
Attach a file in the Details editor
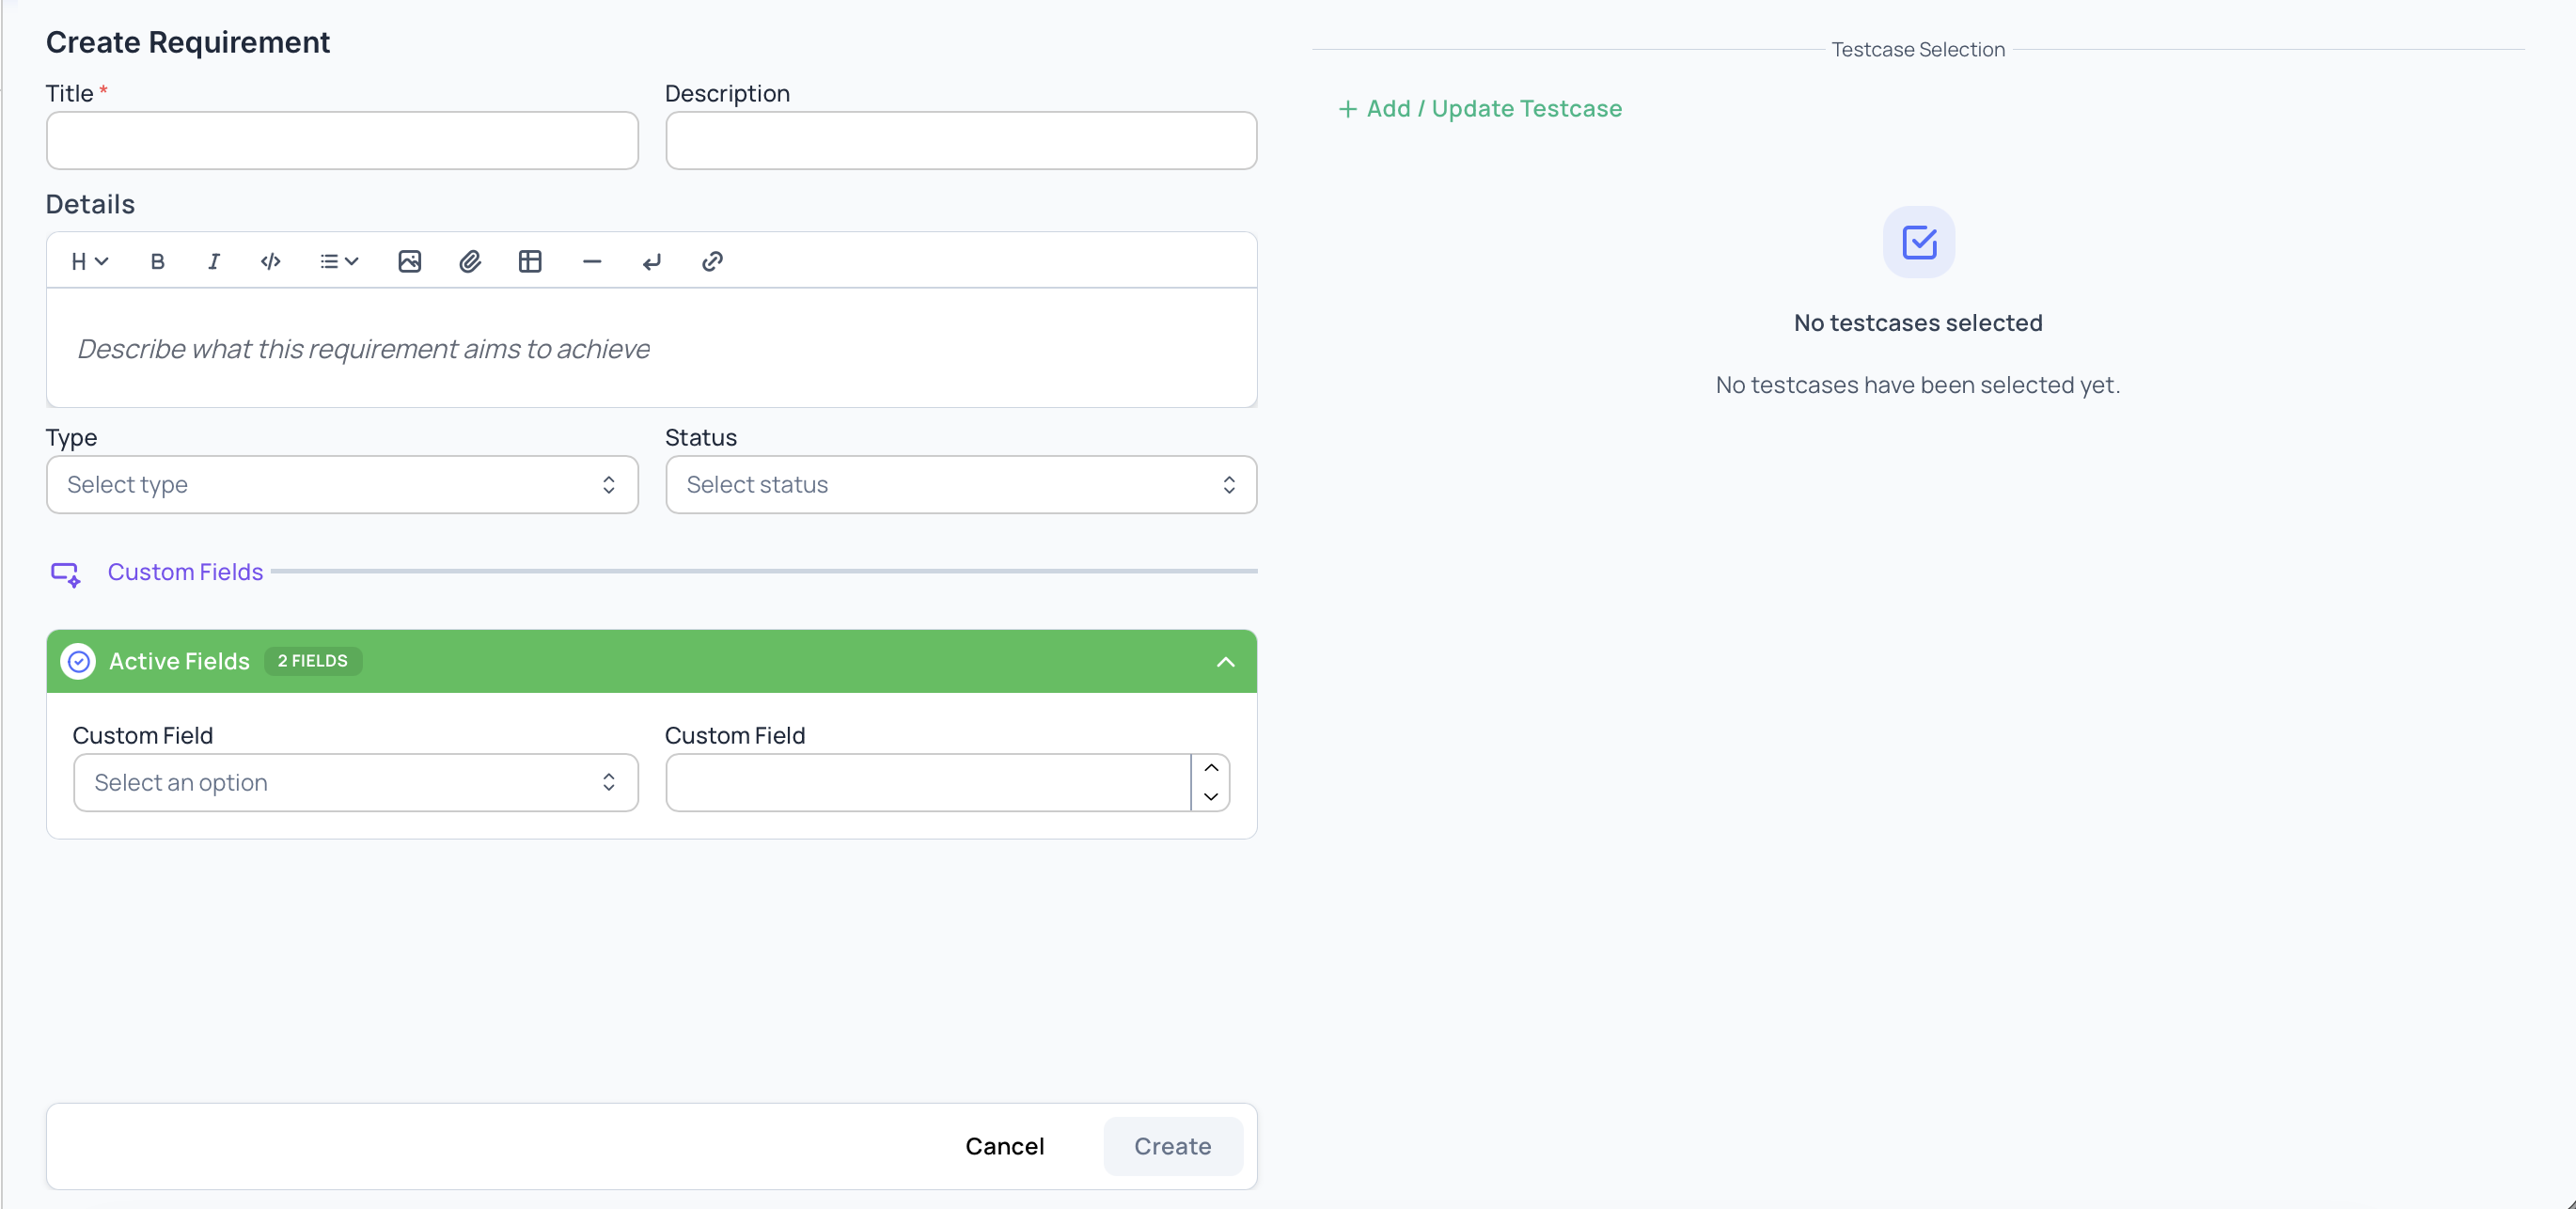(x=470, y=261)
